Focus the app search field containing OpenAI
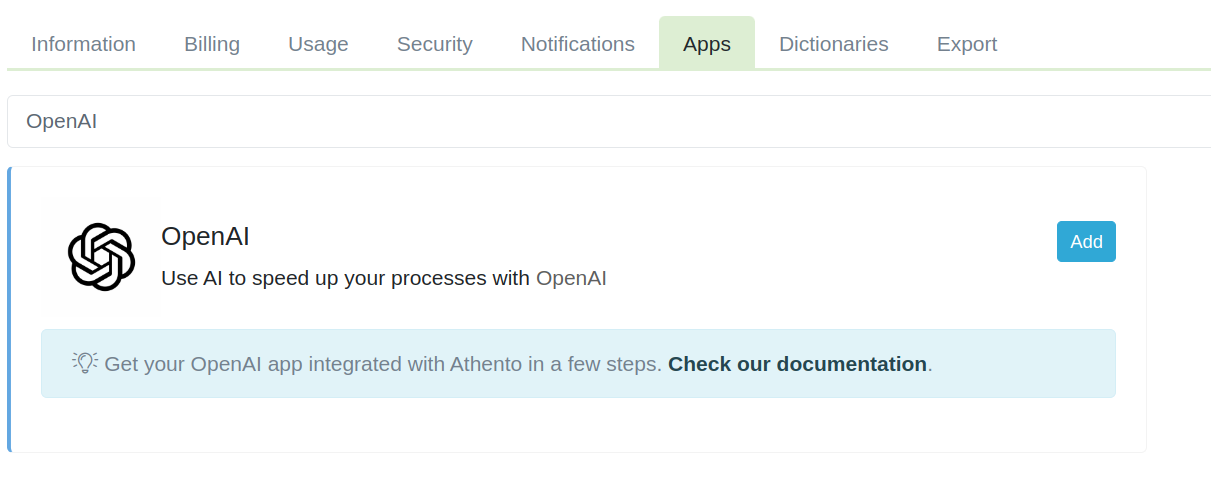The image size is (1211, 481). pyautogui.click(x=600, y=122)
